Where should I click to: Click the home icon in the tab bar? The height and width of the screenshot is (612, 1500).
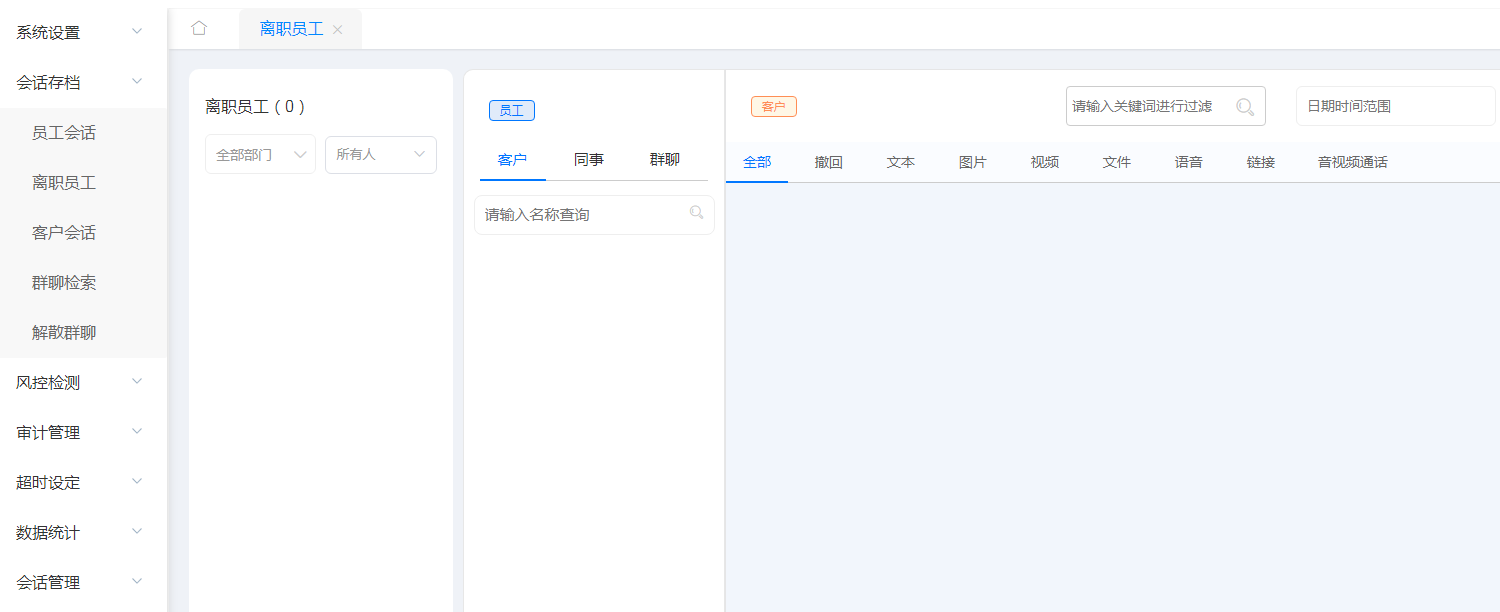[198, 28]
